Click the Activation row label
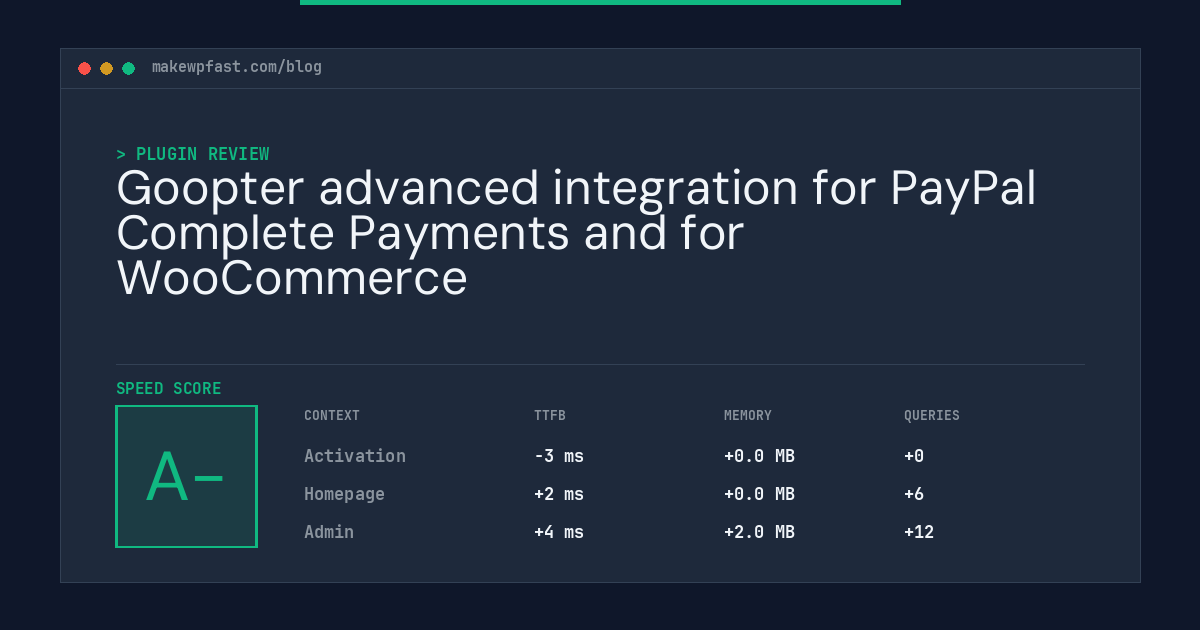The height and width of the screenshot is (630, 1200). (x=355, y=456)
